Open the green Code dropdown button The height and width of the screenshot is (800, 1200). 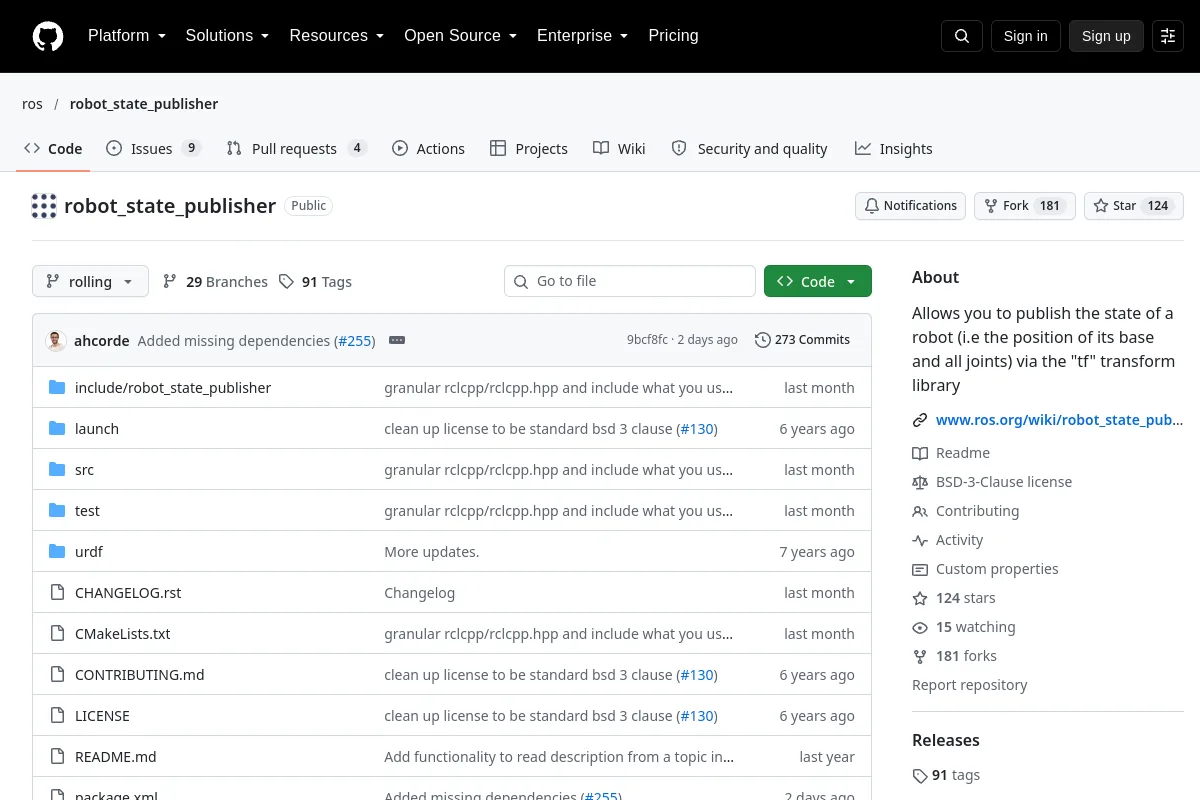[x=818, y=282]
